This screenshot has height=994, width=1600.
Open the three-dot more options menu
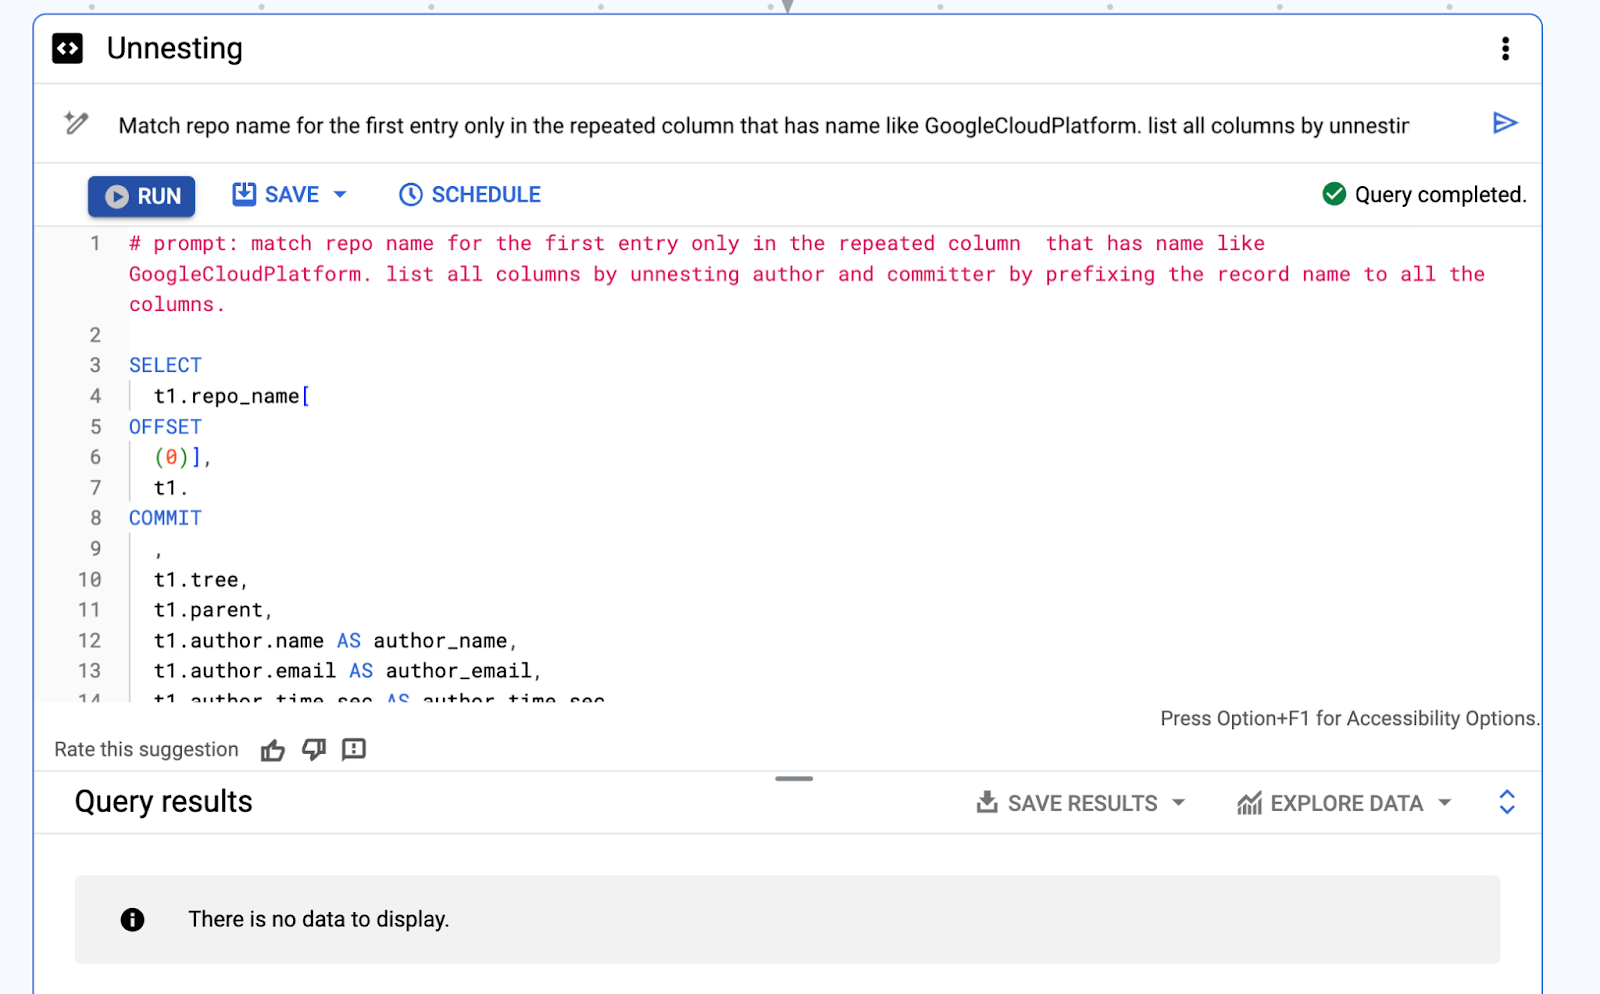(1505, 49)
